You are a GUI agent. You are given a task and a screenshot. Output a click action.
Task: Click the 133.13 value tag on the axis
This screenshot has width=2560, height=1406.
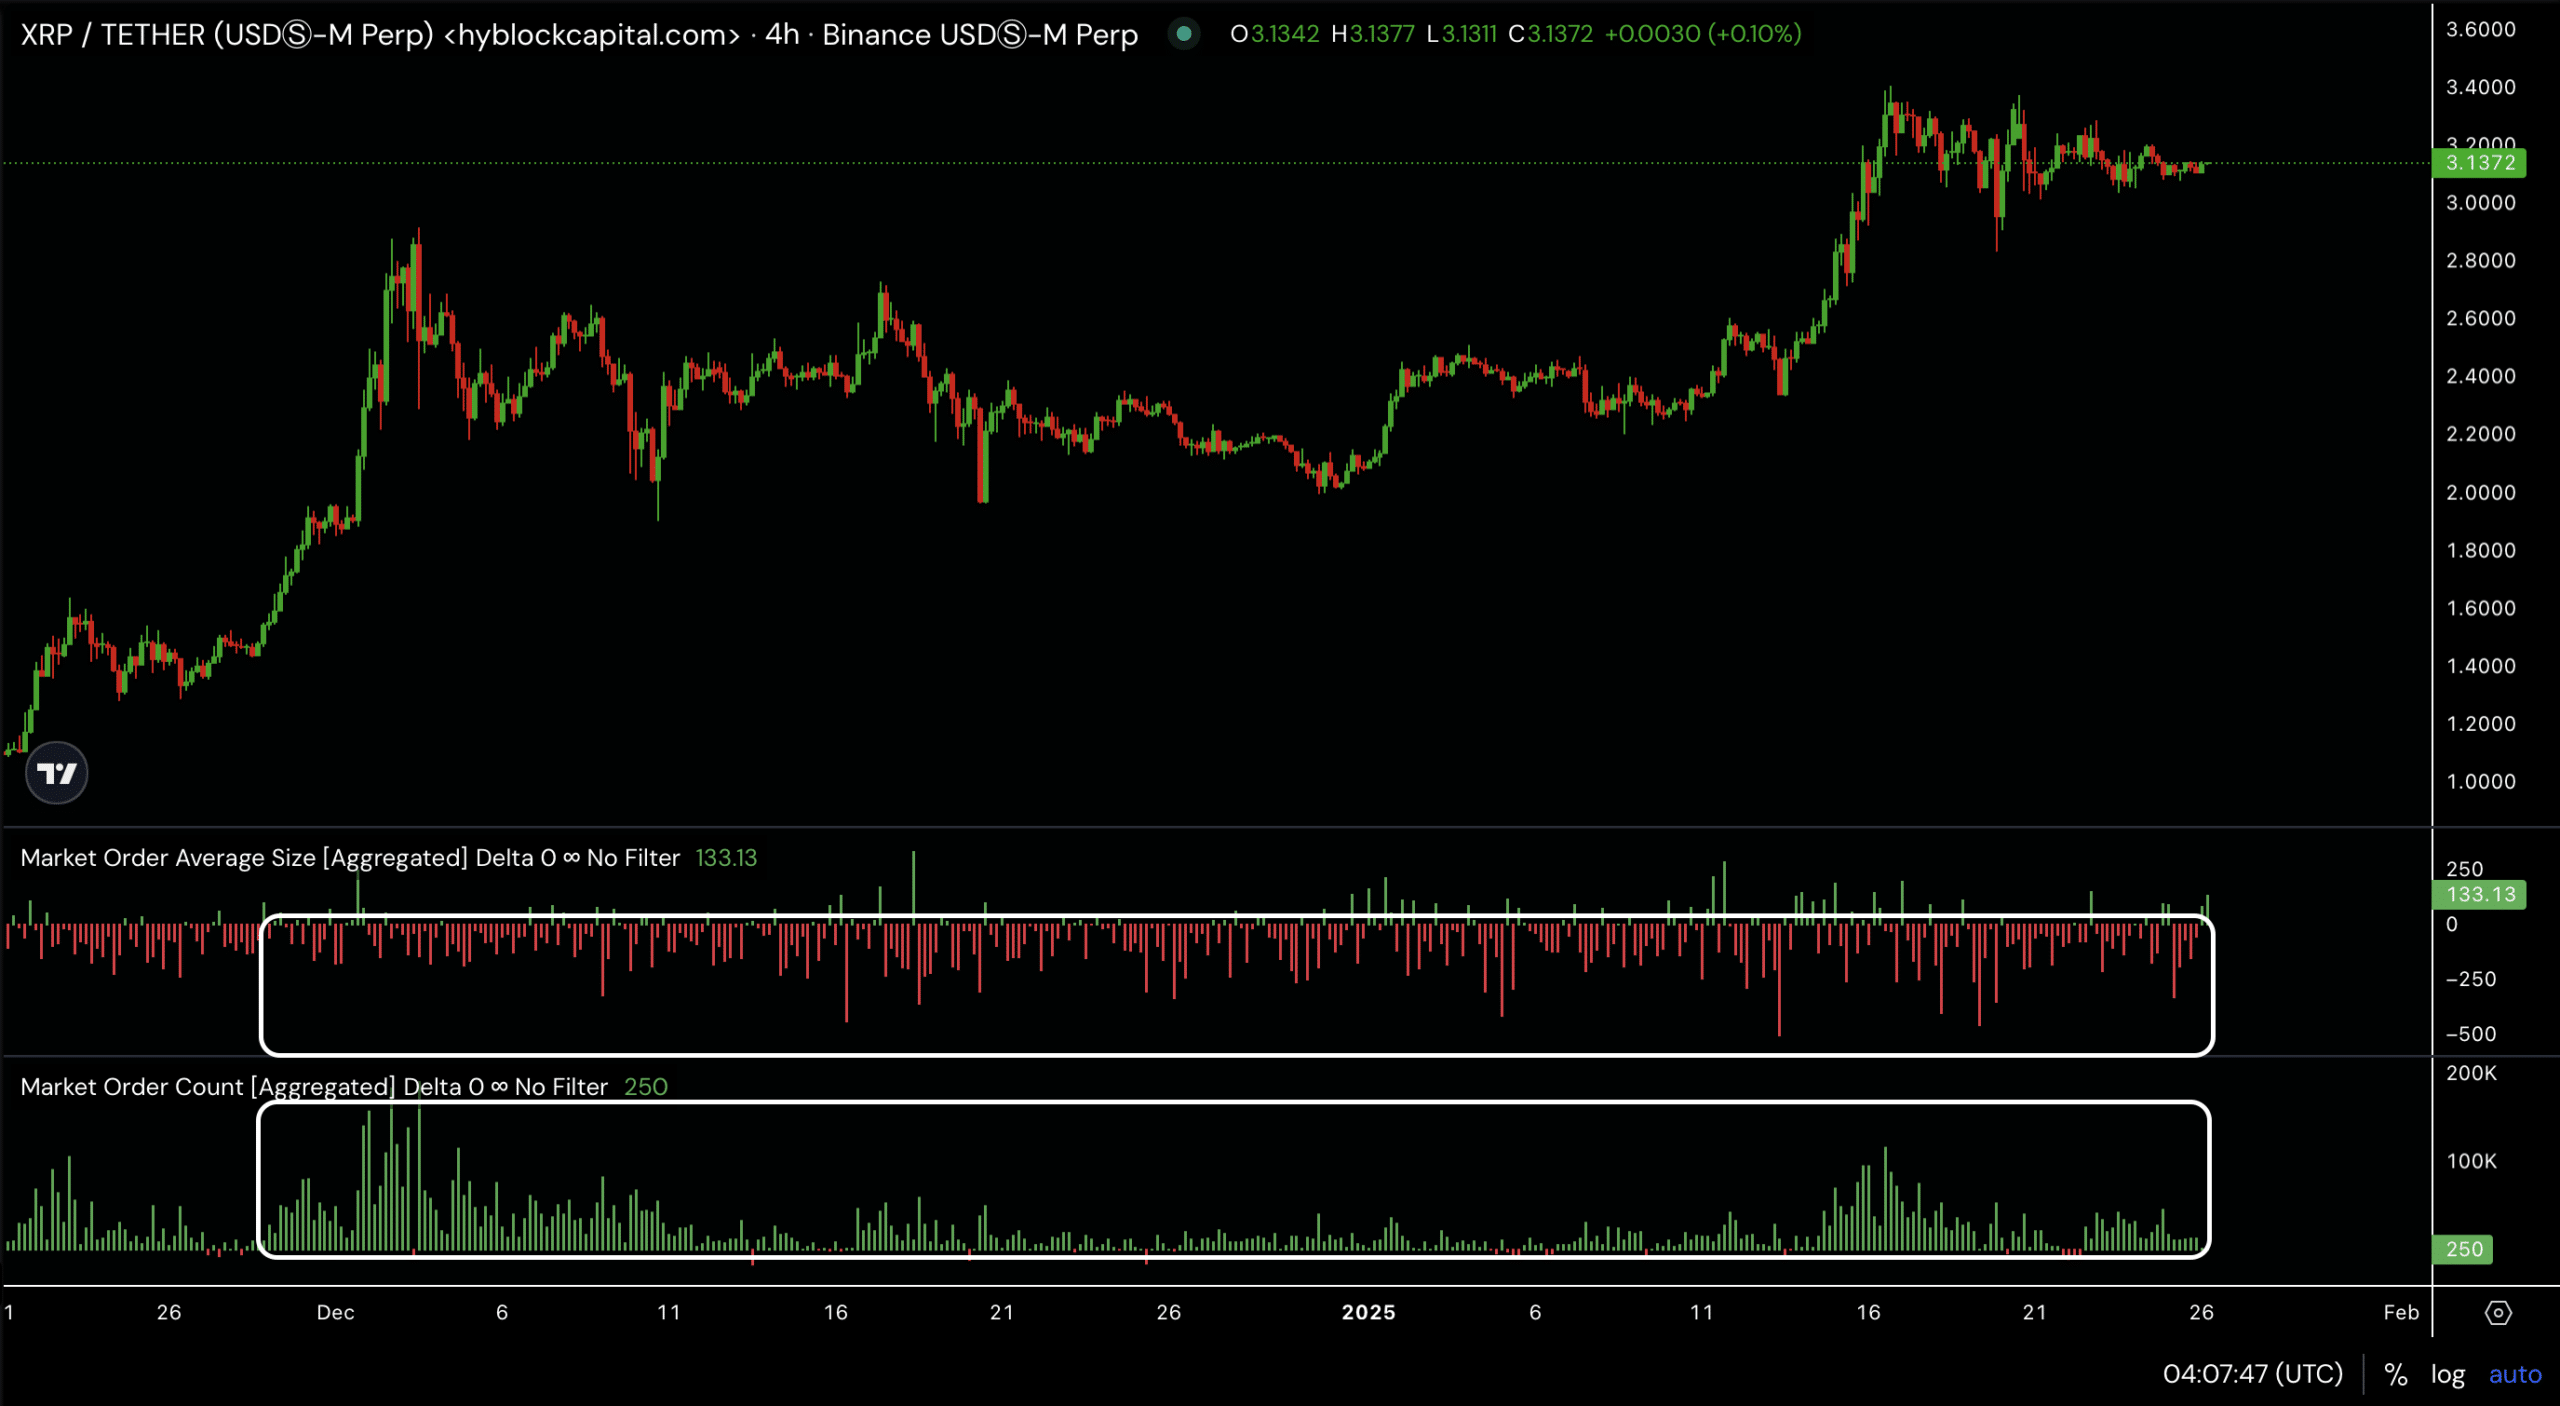pyautogui.click(x=2479, y=894)
